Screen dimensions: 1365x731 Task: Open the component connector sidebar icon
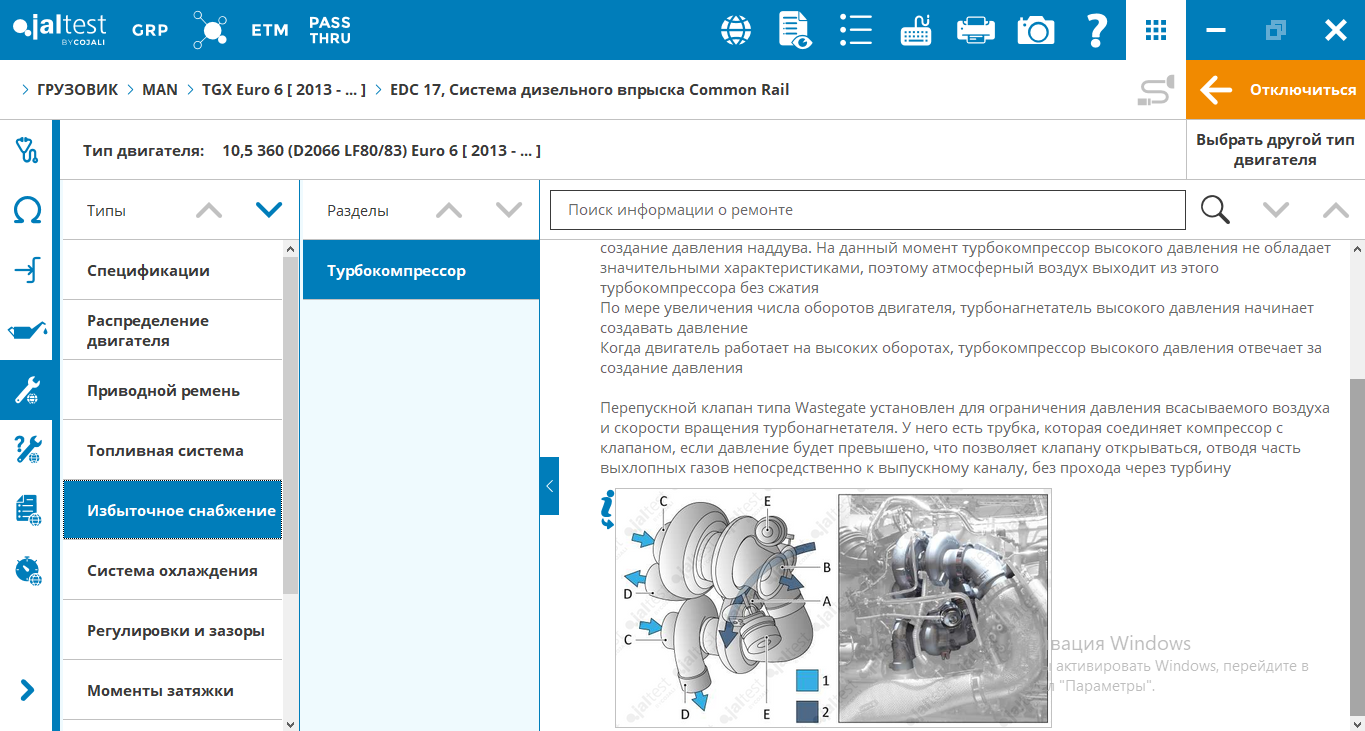tap(27, 270)
